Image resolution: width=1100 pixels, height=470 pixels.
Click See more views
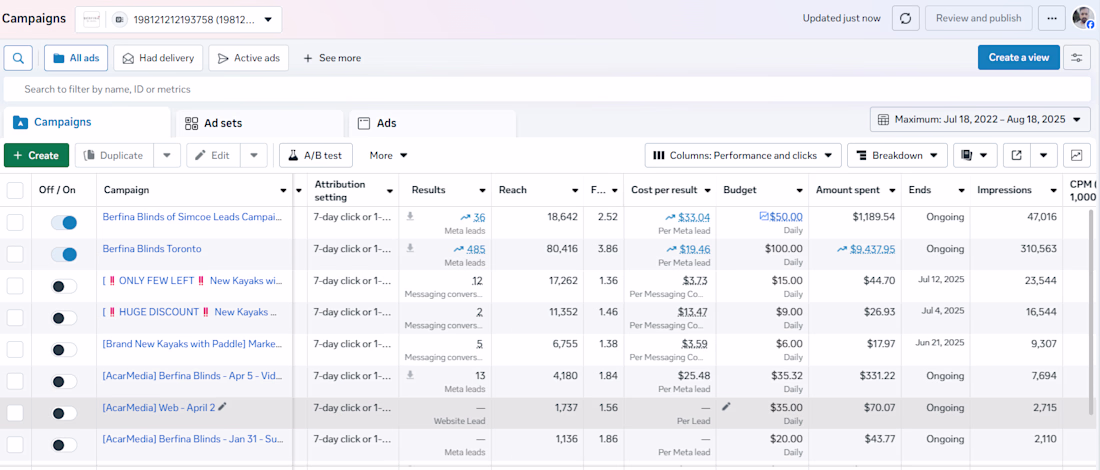click(332, 58)
